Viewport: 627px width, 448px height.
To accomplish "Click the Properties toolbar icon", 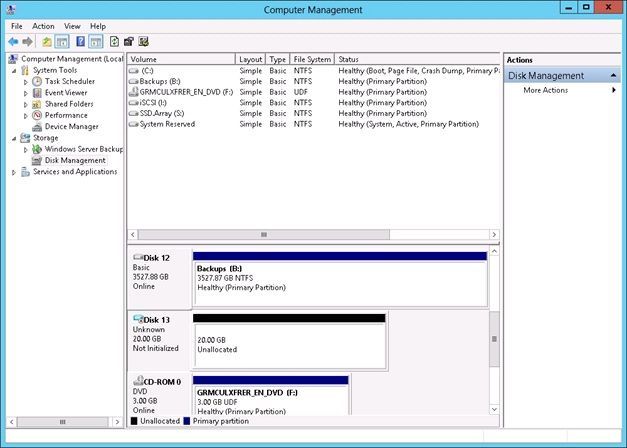I will point(129,42).
